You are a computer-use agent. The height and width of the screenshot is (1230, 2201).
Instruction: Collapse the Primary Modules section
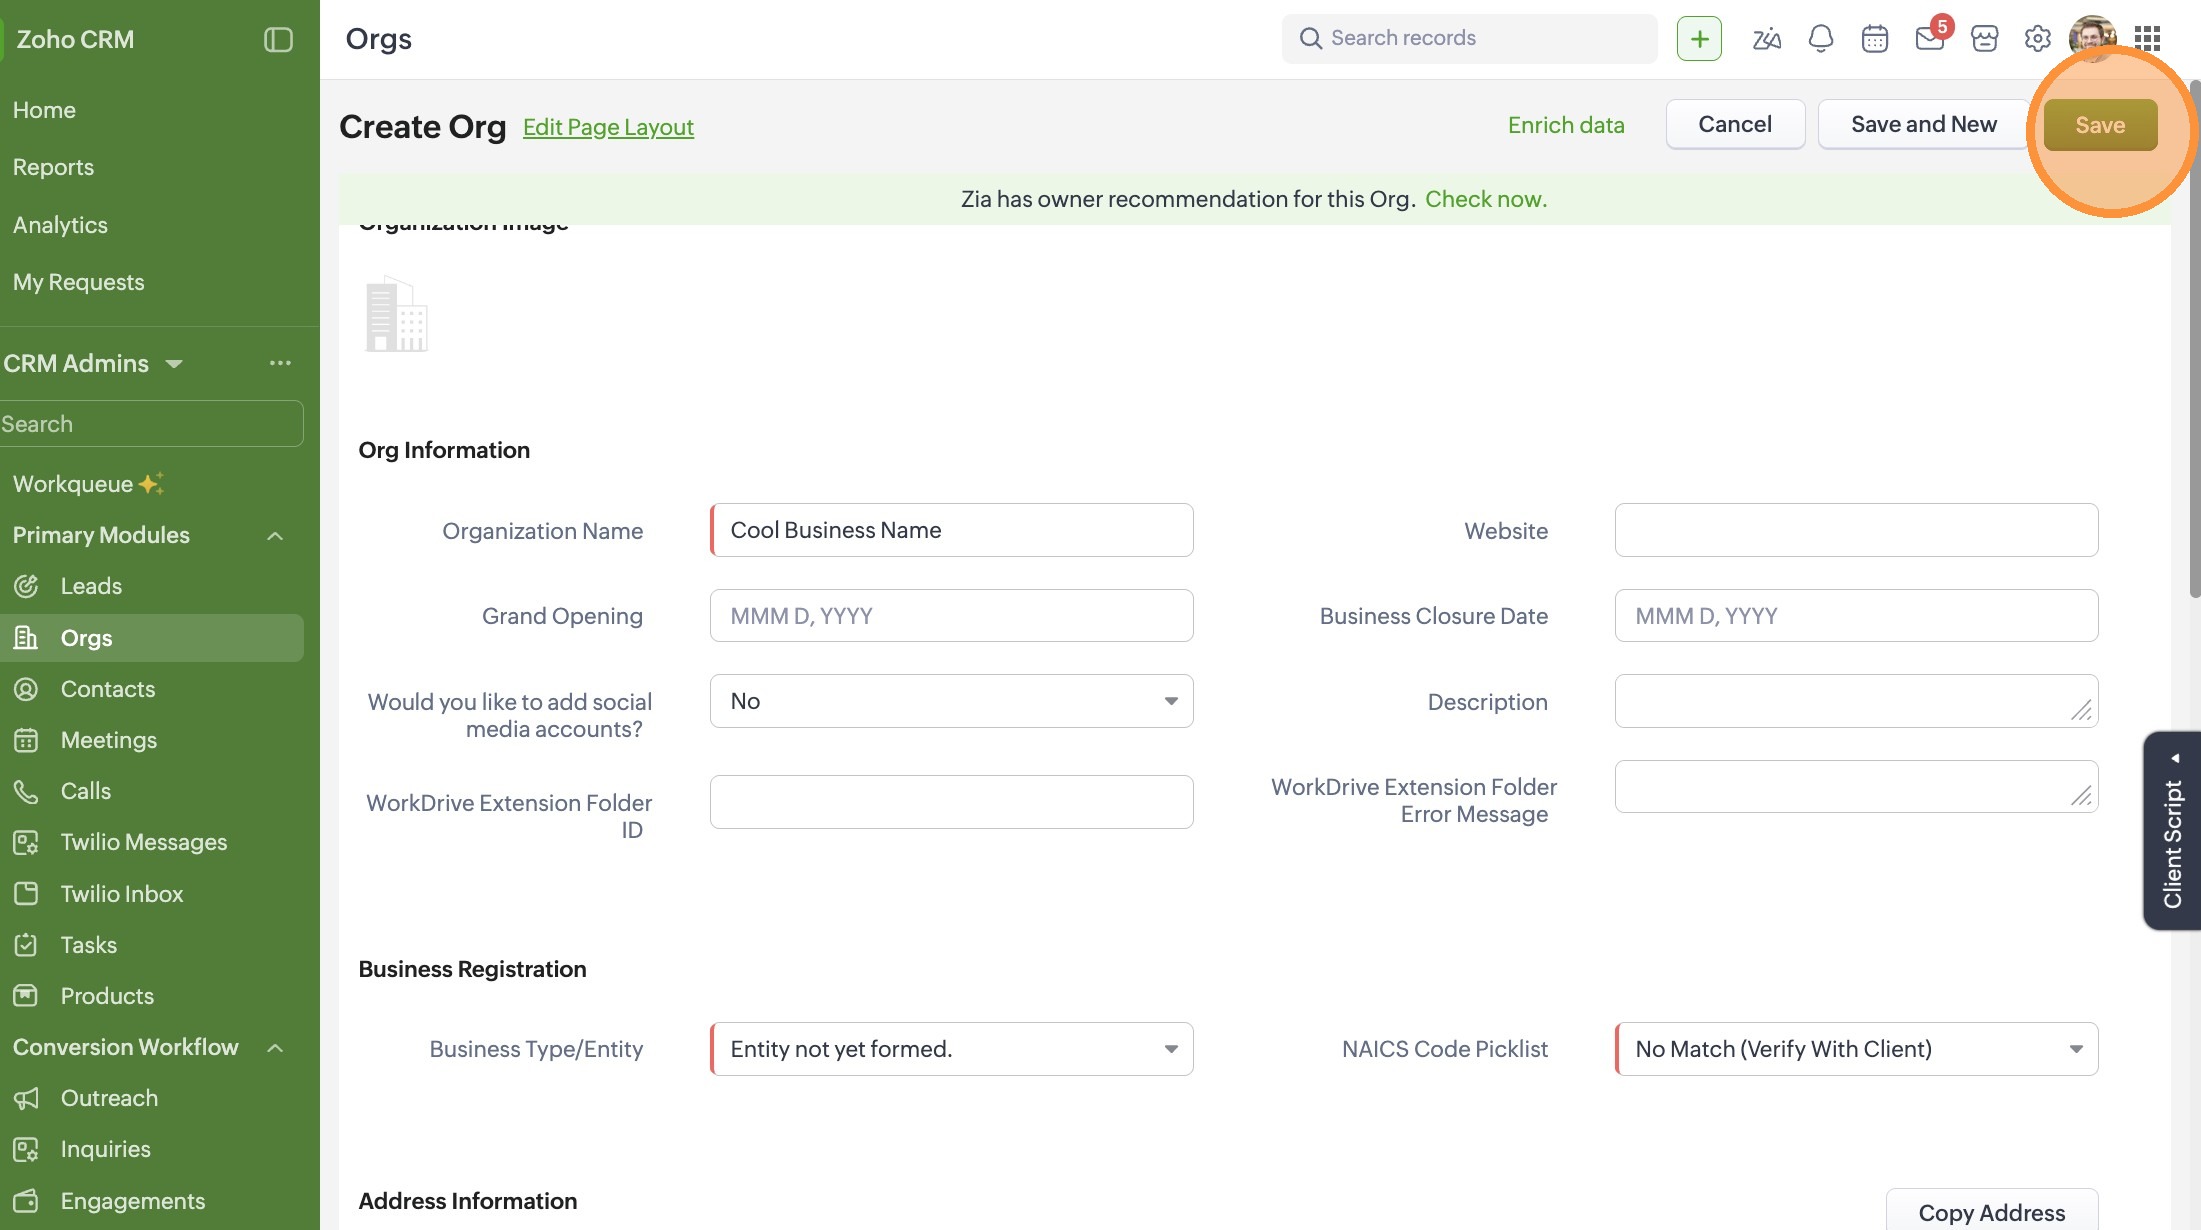(x=275, y=536)
